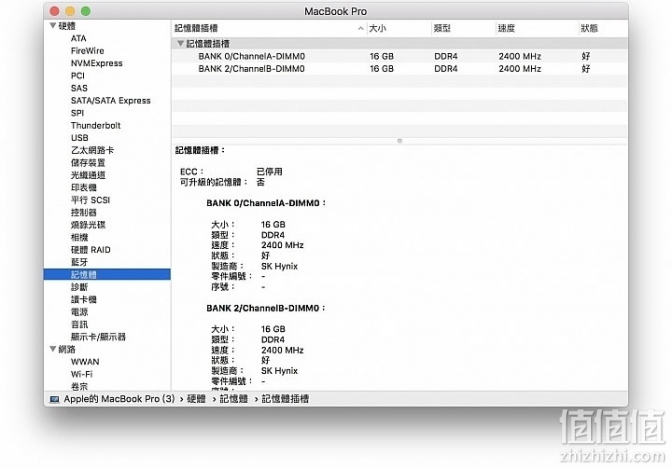Select row BANK 2/ChannelB-DIMM0
Viewport: 672px width, 469px height.
399,69
